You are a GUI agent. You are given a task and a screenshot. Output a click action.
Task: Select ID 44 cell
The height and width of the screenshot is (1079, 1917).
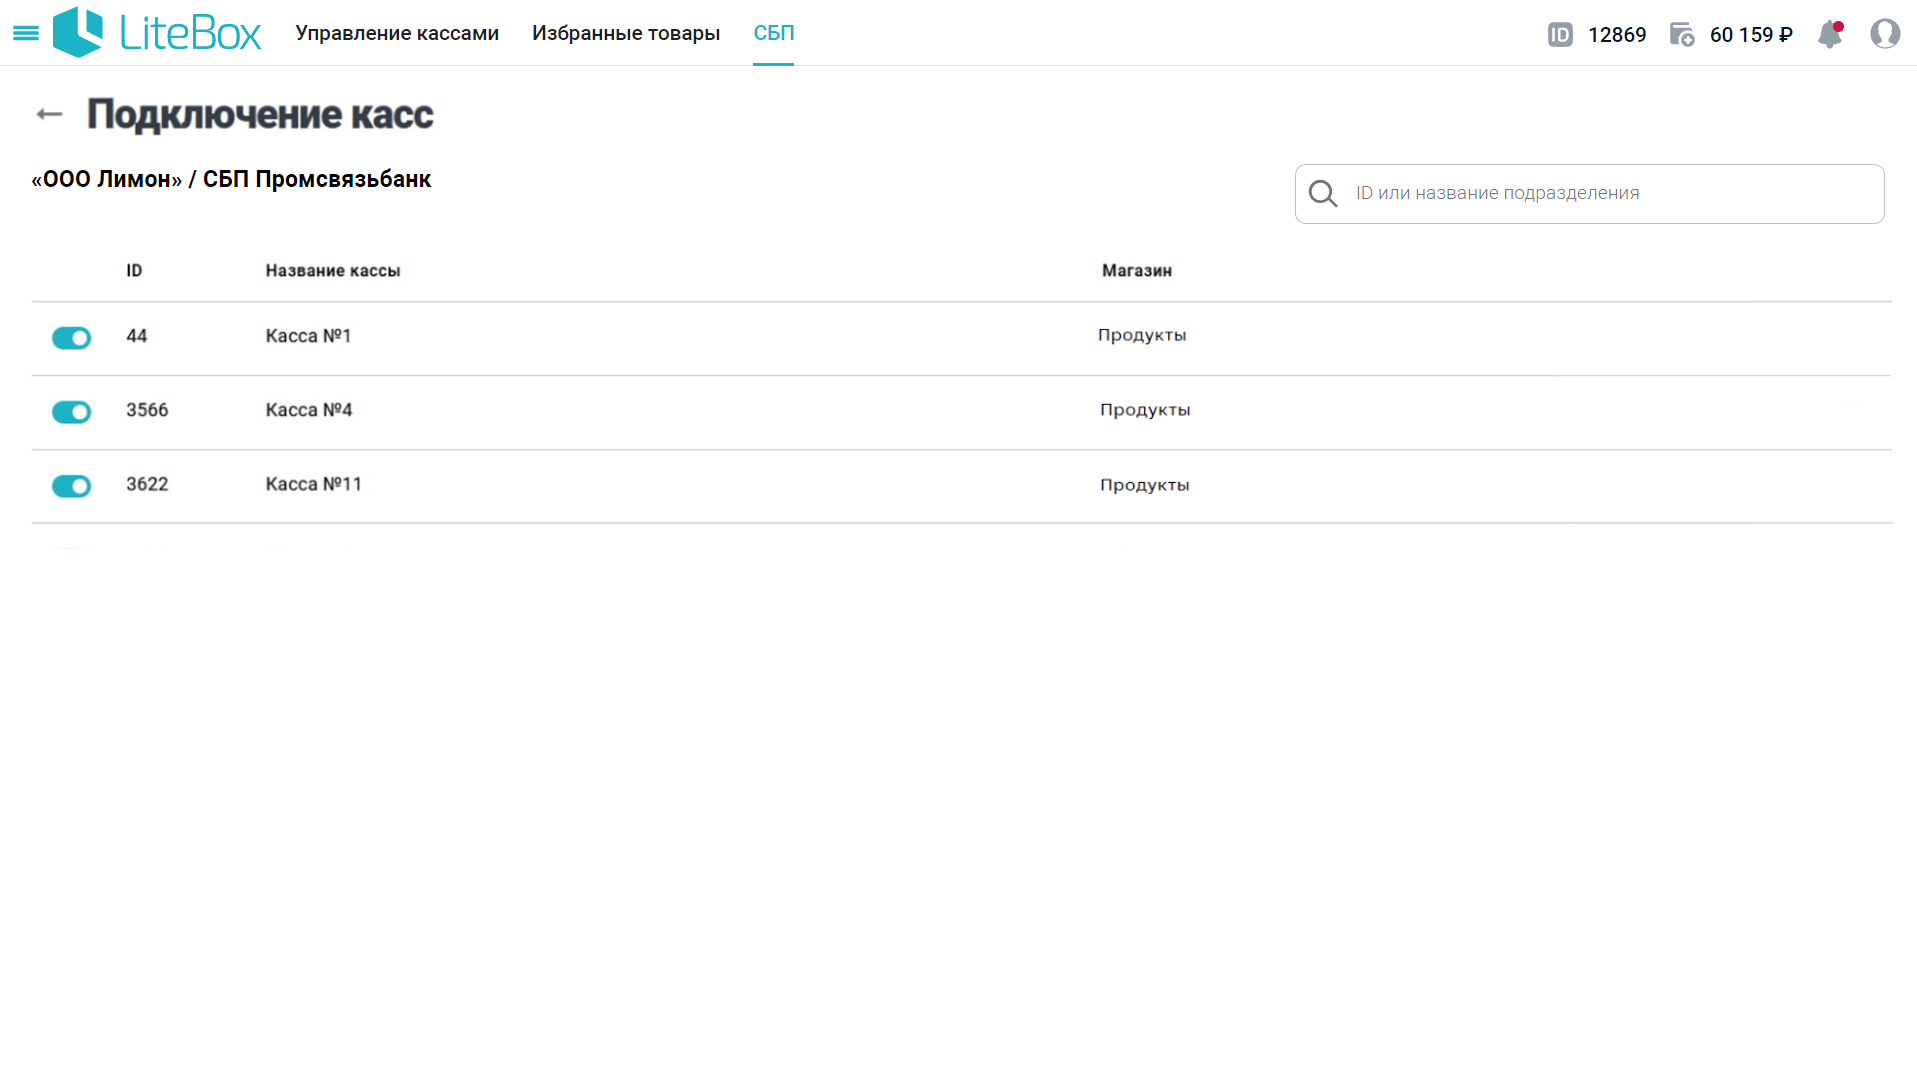click(137, 336)
